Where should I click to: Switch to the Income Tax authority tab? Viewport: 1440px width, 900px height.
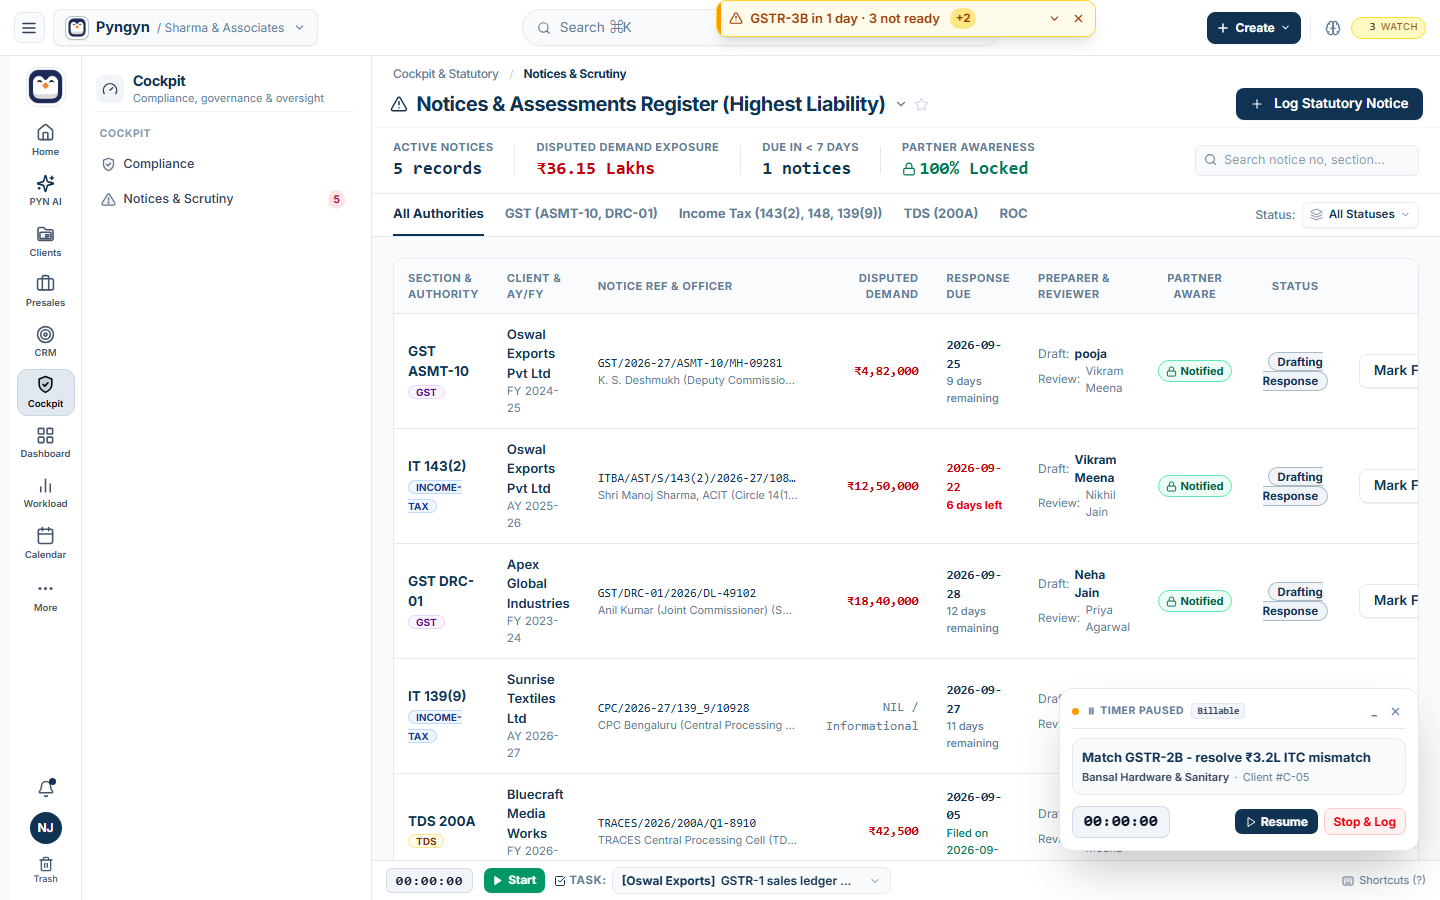pyautogui.click(x=780, y=213)
